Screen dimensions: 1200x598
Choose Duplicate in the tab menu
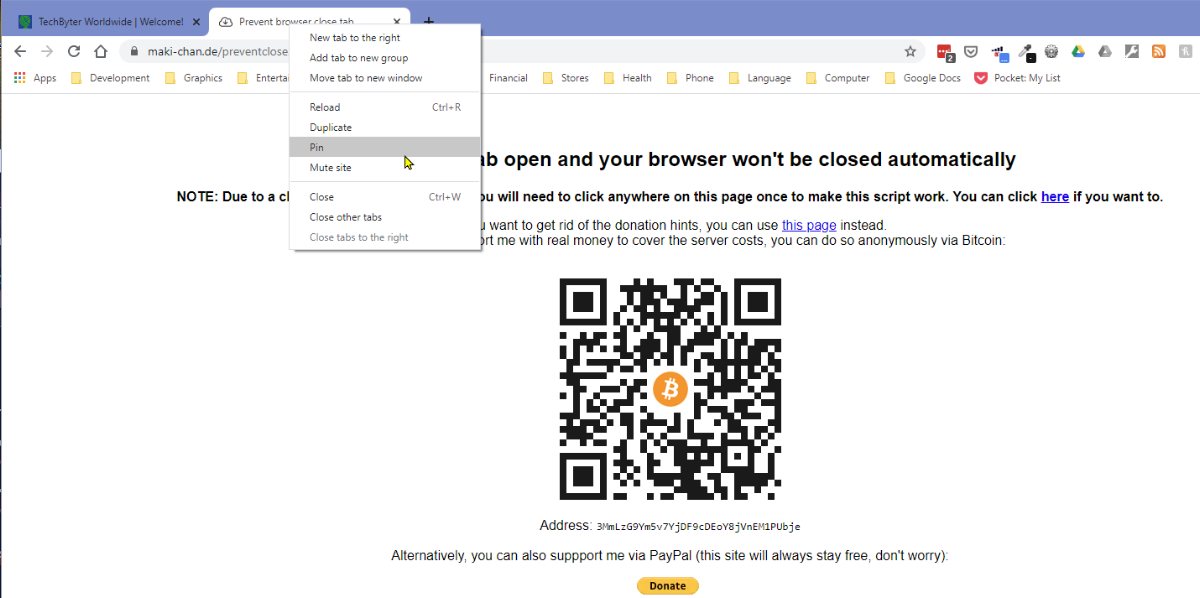pyautogui.click(x=385, y=127)
